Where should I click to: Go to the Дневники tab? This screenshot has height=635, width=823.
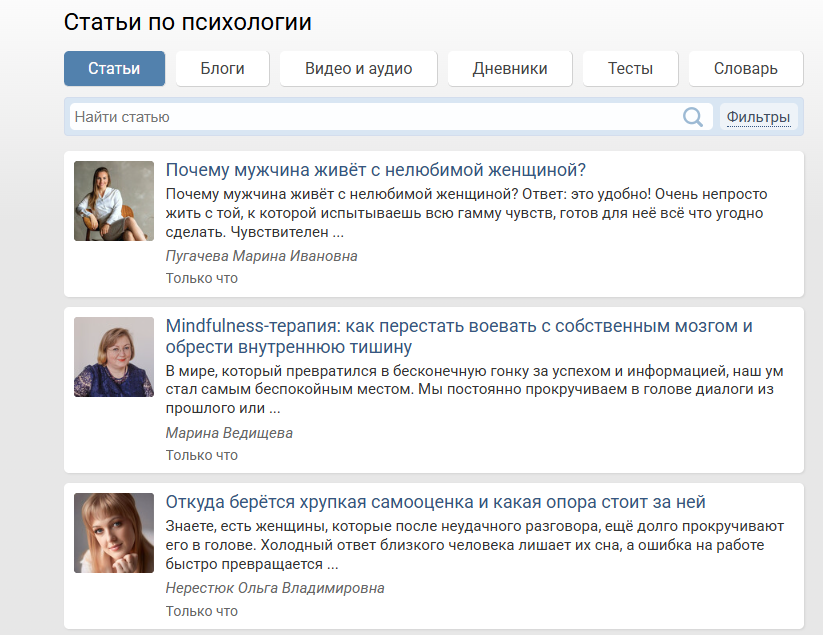pos(510,68)
